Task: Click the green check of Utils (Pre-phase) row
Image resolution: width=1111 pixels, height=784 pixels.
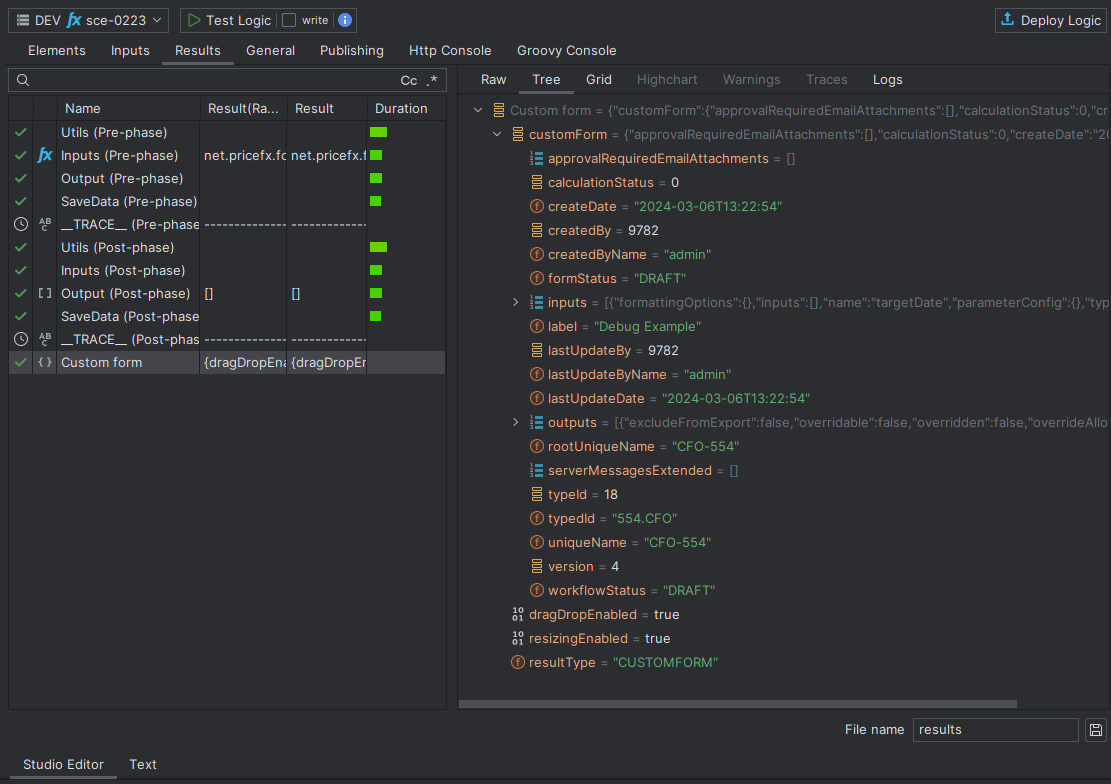Action: click(x=21, y=133)
